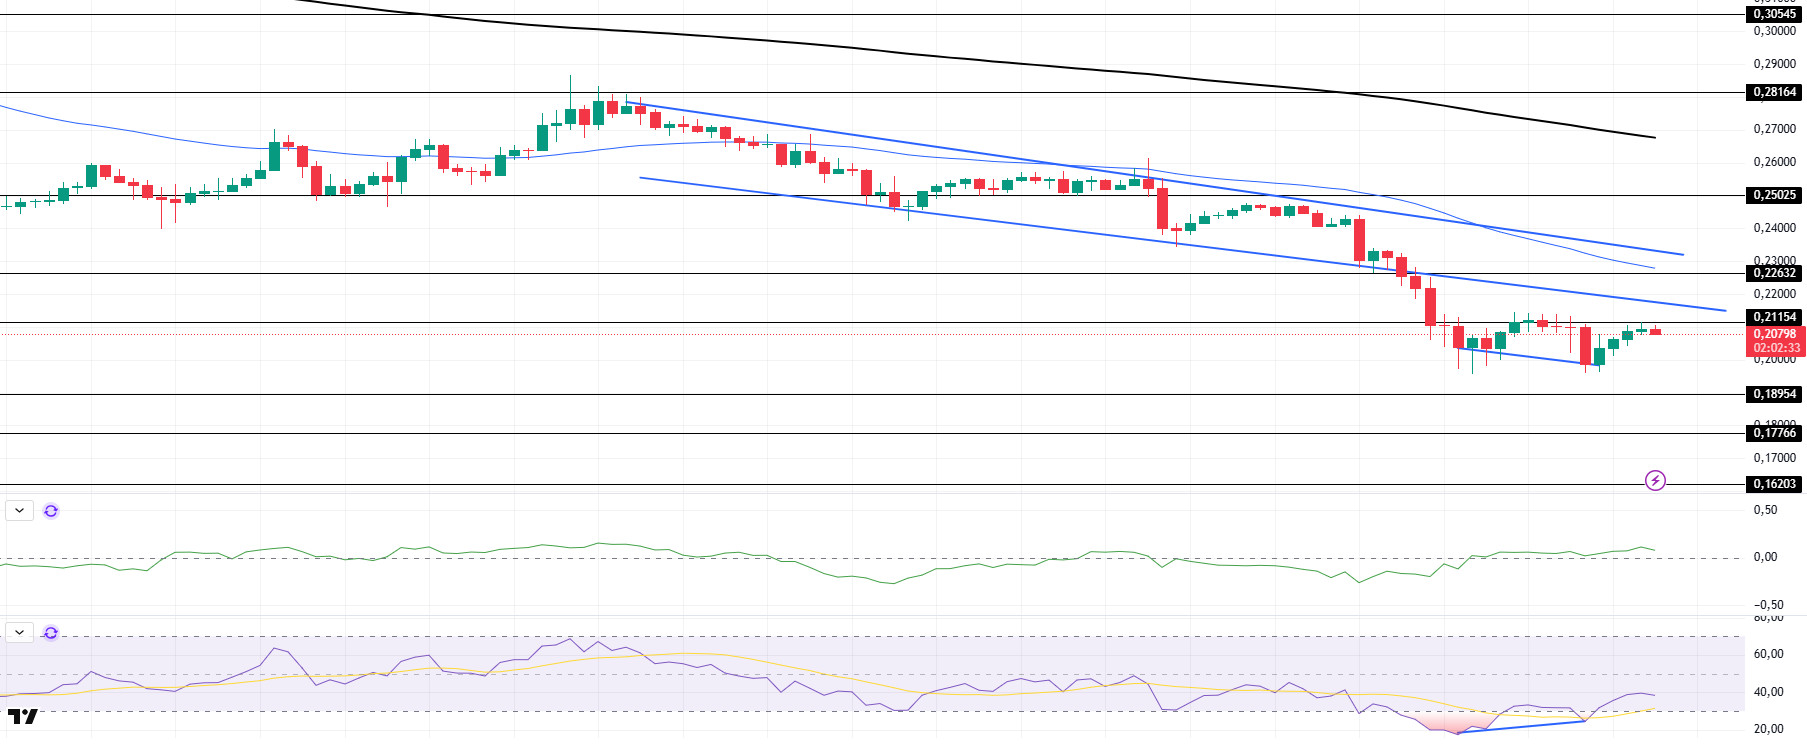Viewport: 1807px width, 744px height.
Task: Click the 0,50 indicator scale value
Action: pyautogui.click(x=1766, y=510)
